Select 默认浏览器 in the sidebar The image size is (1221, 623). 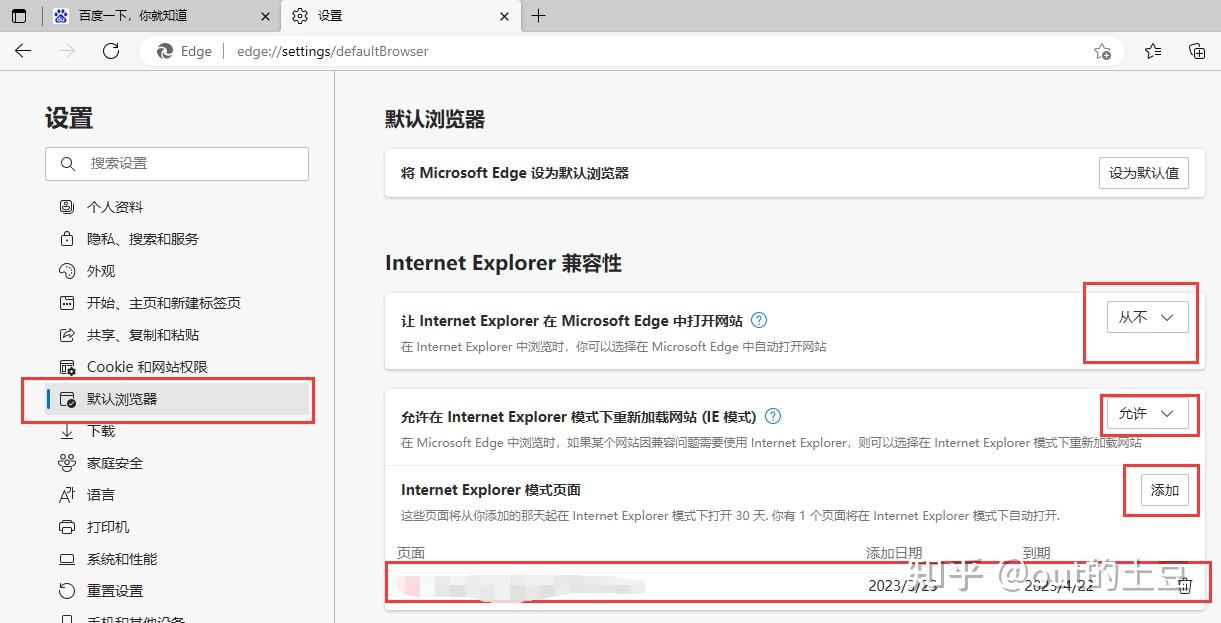pos(177,399)
